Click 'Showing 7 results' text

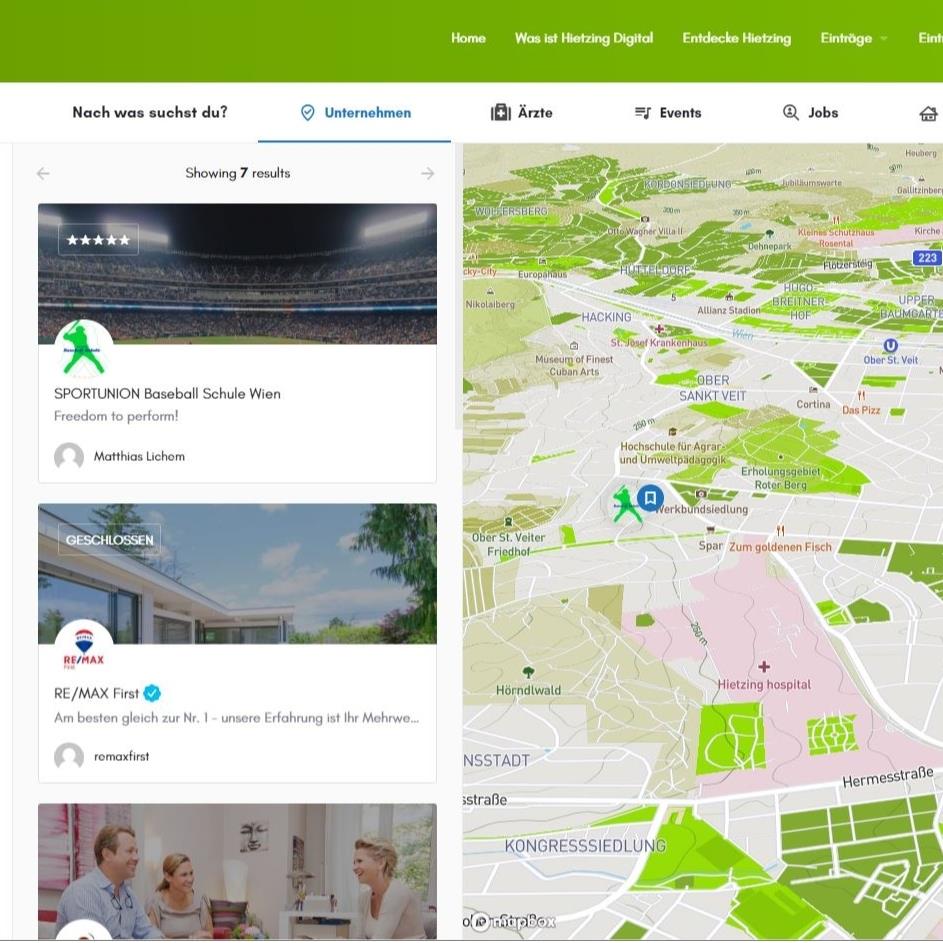pyautogui.click(x=238, y=173)
